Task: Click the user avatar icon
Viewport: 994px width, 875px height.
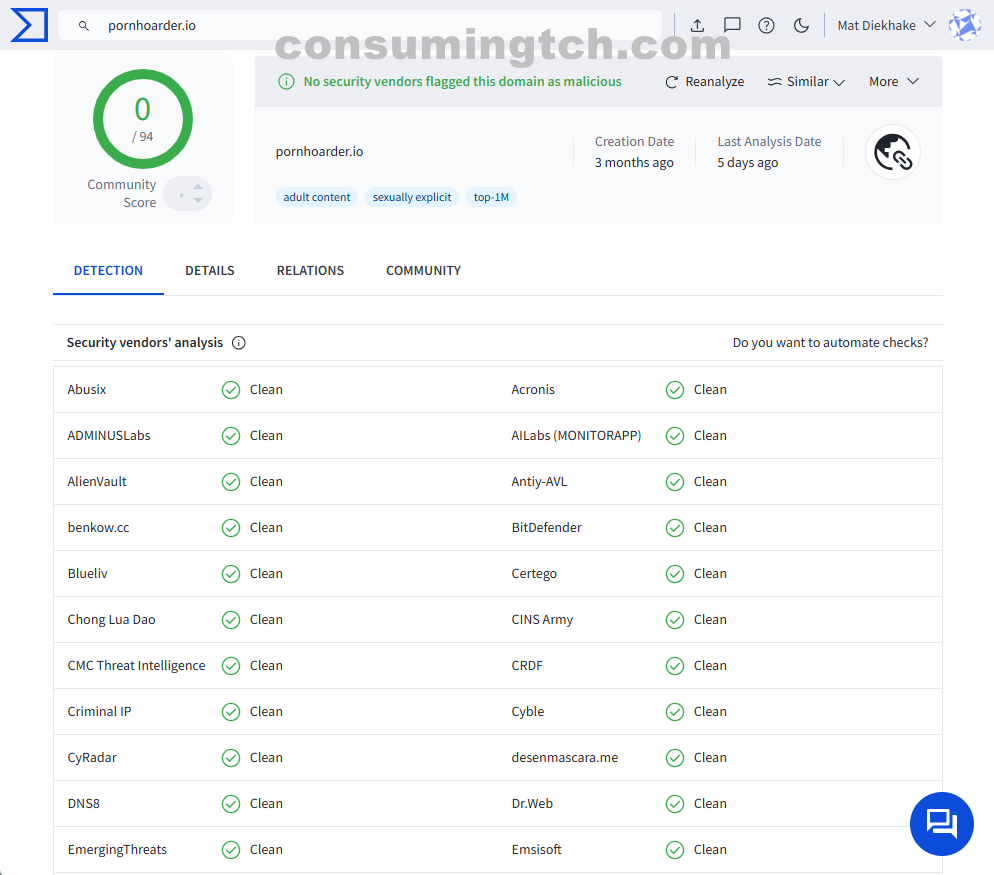Action: click(964, 25)
